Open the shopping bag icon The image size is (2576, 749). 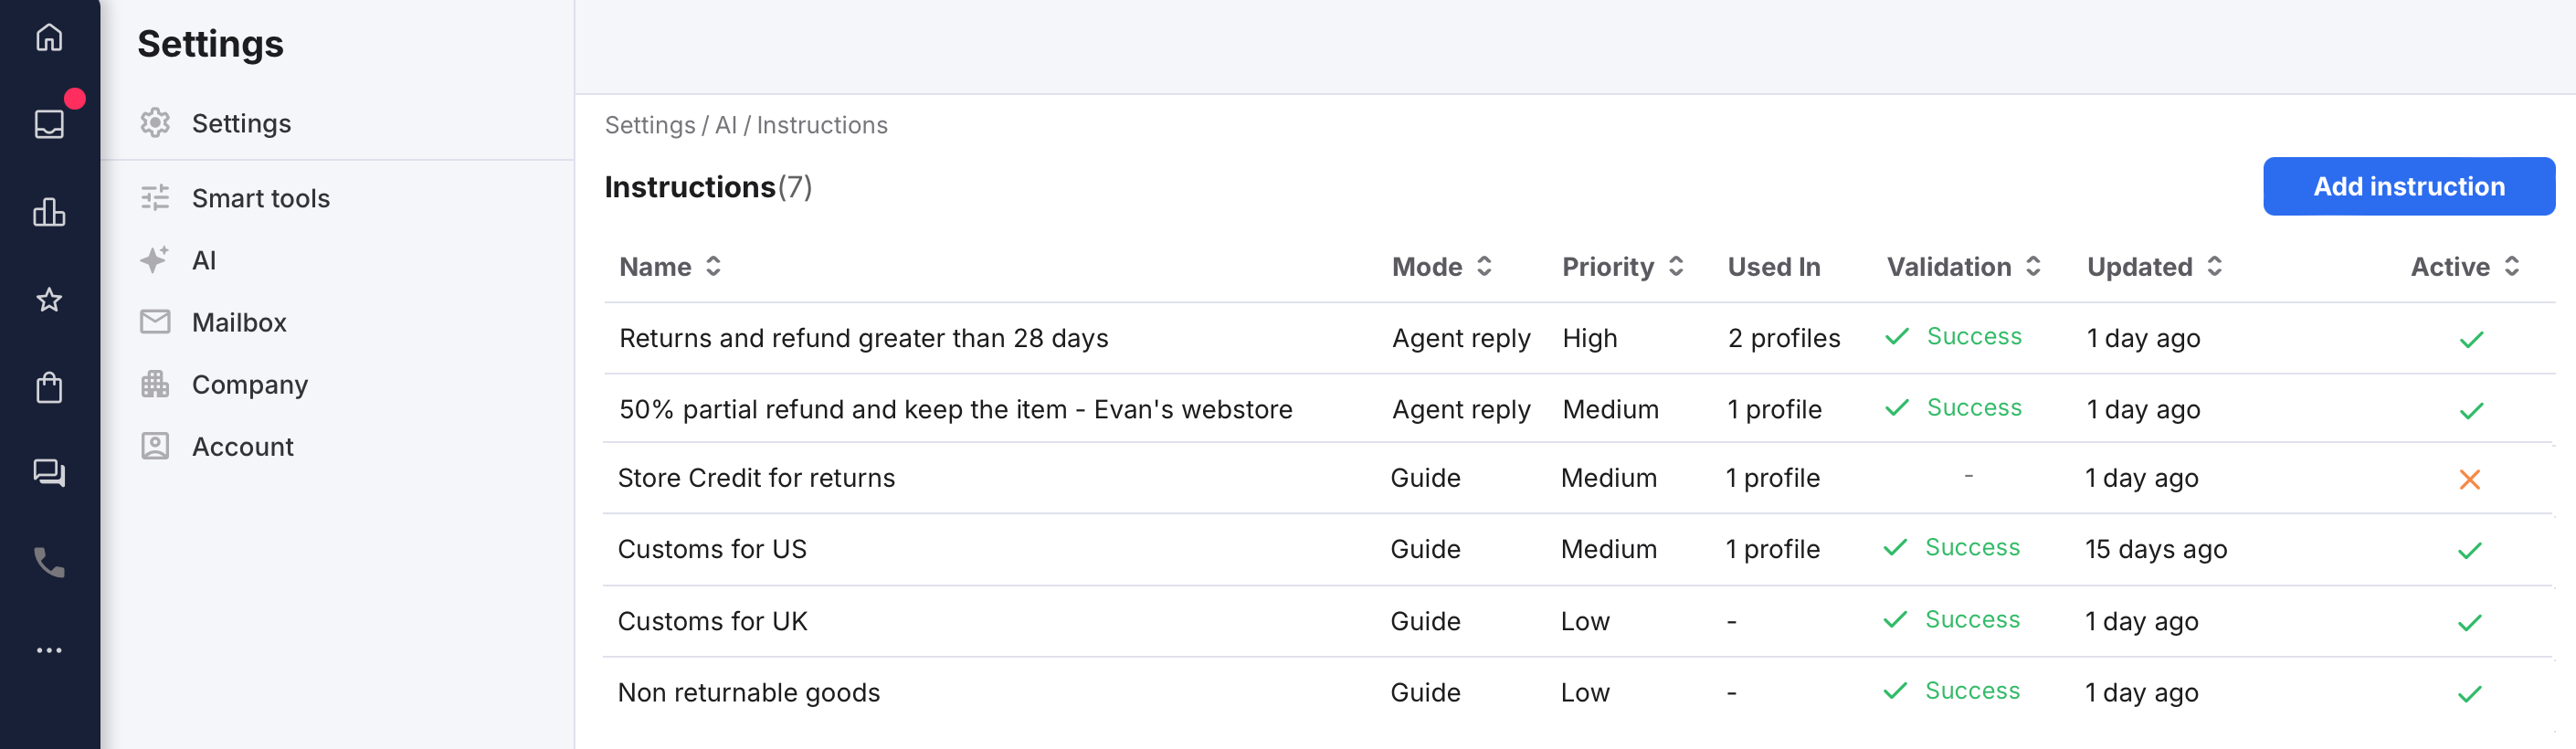click(x=49, y=387)
